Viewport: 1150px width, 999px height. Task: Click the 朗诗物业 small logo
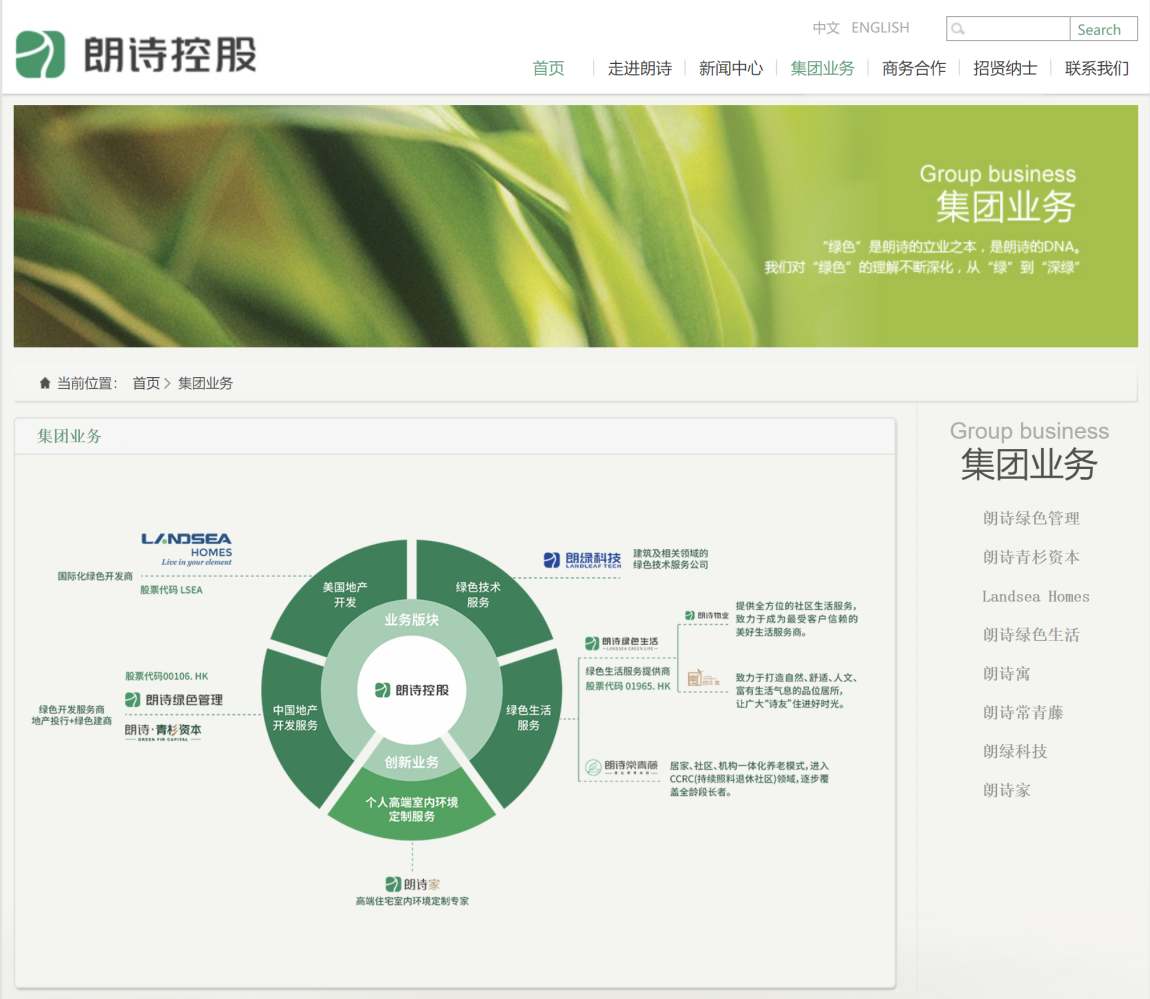point(707,615)
